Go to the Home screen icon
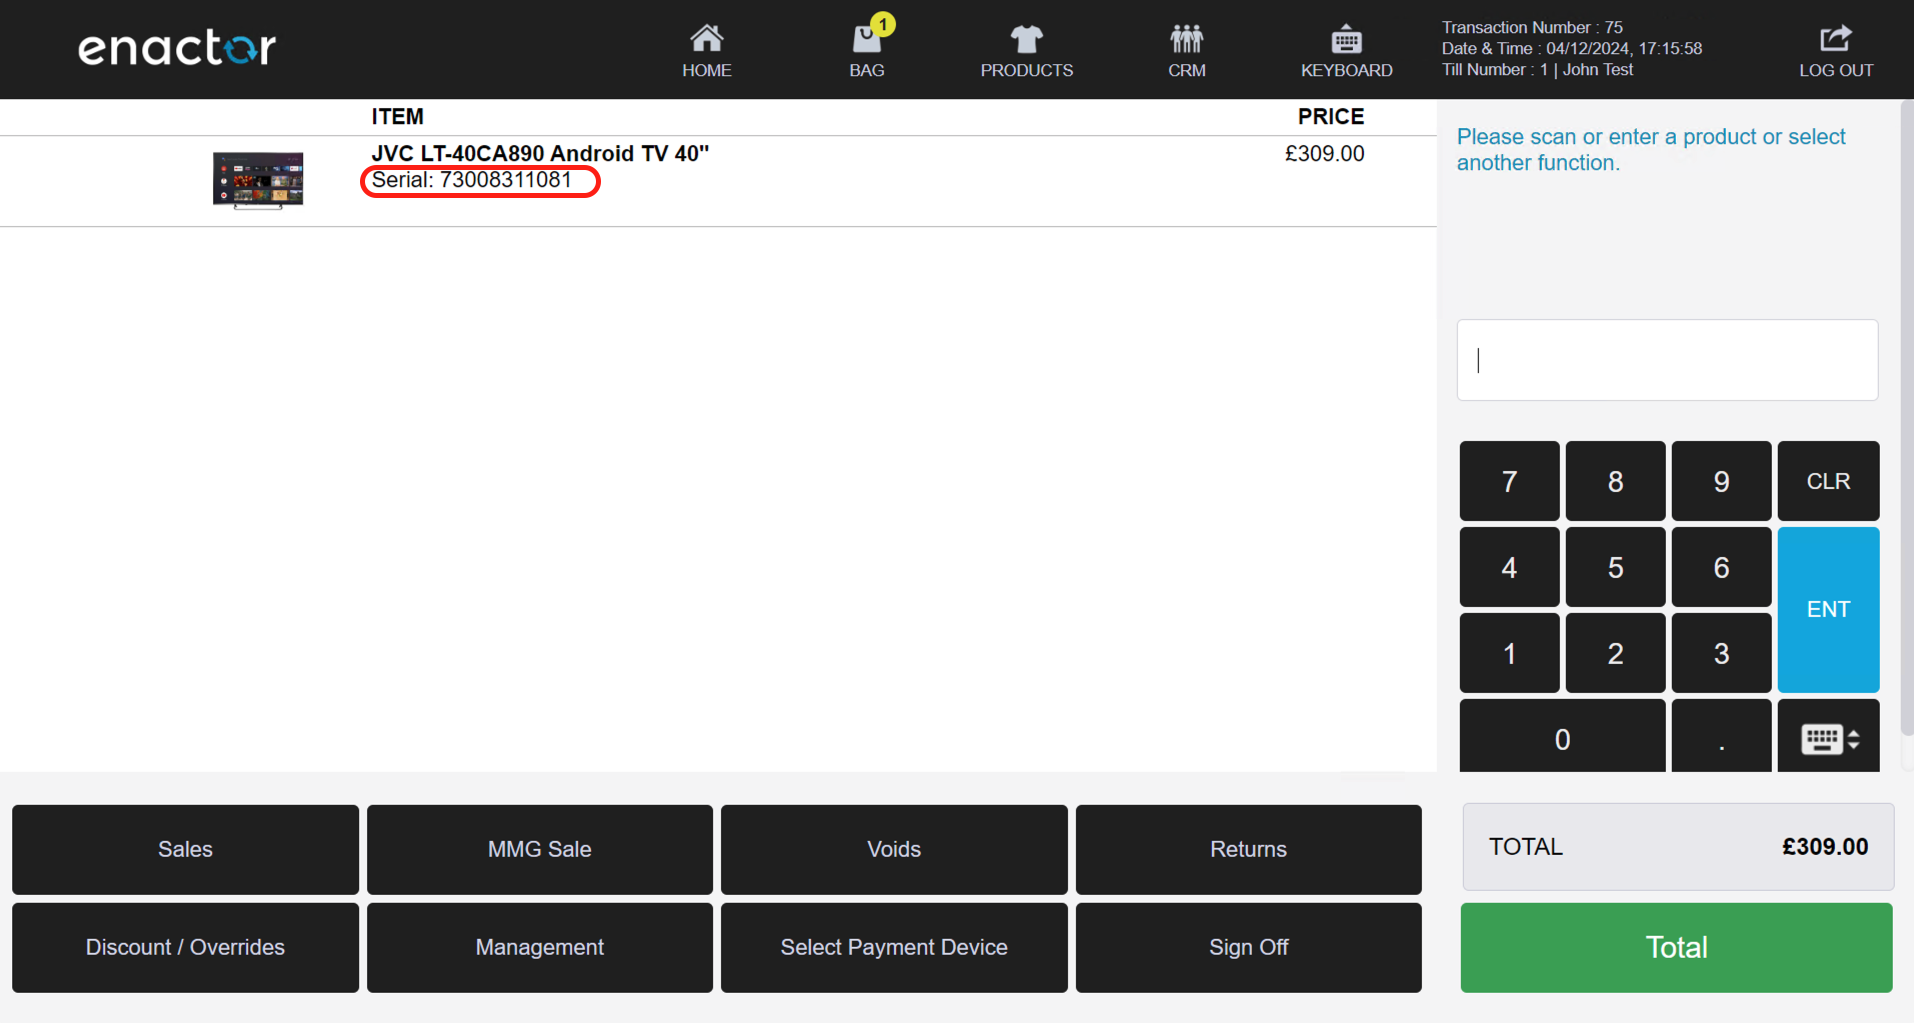1914x1023 pixels. coord(706,50)
